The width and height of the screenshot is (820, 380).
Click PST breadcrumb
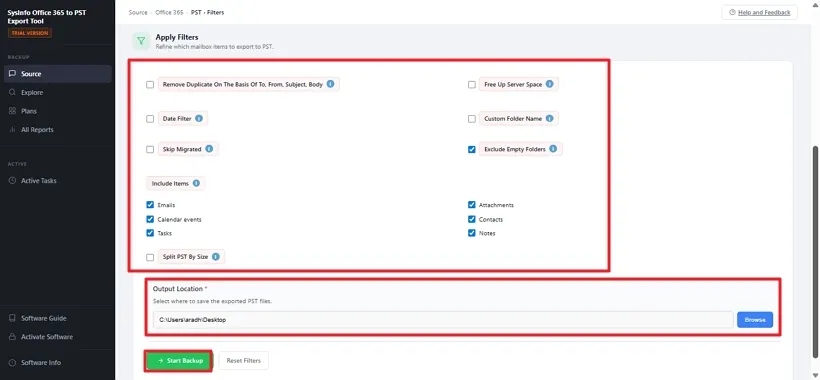tap(196, 12)
